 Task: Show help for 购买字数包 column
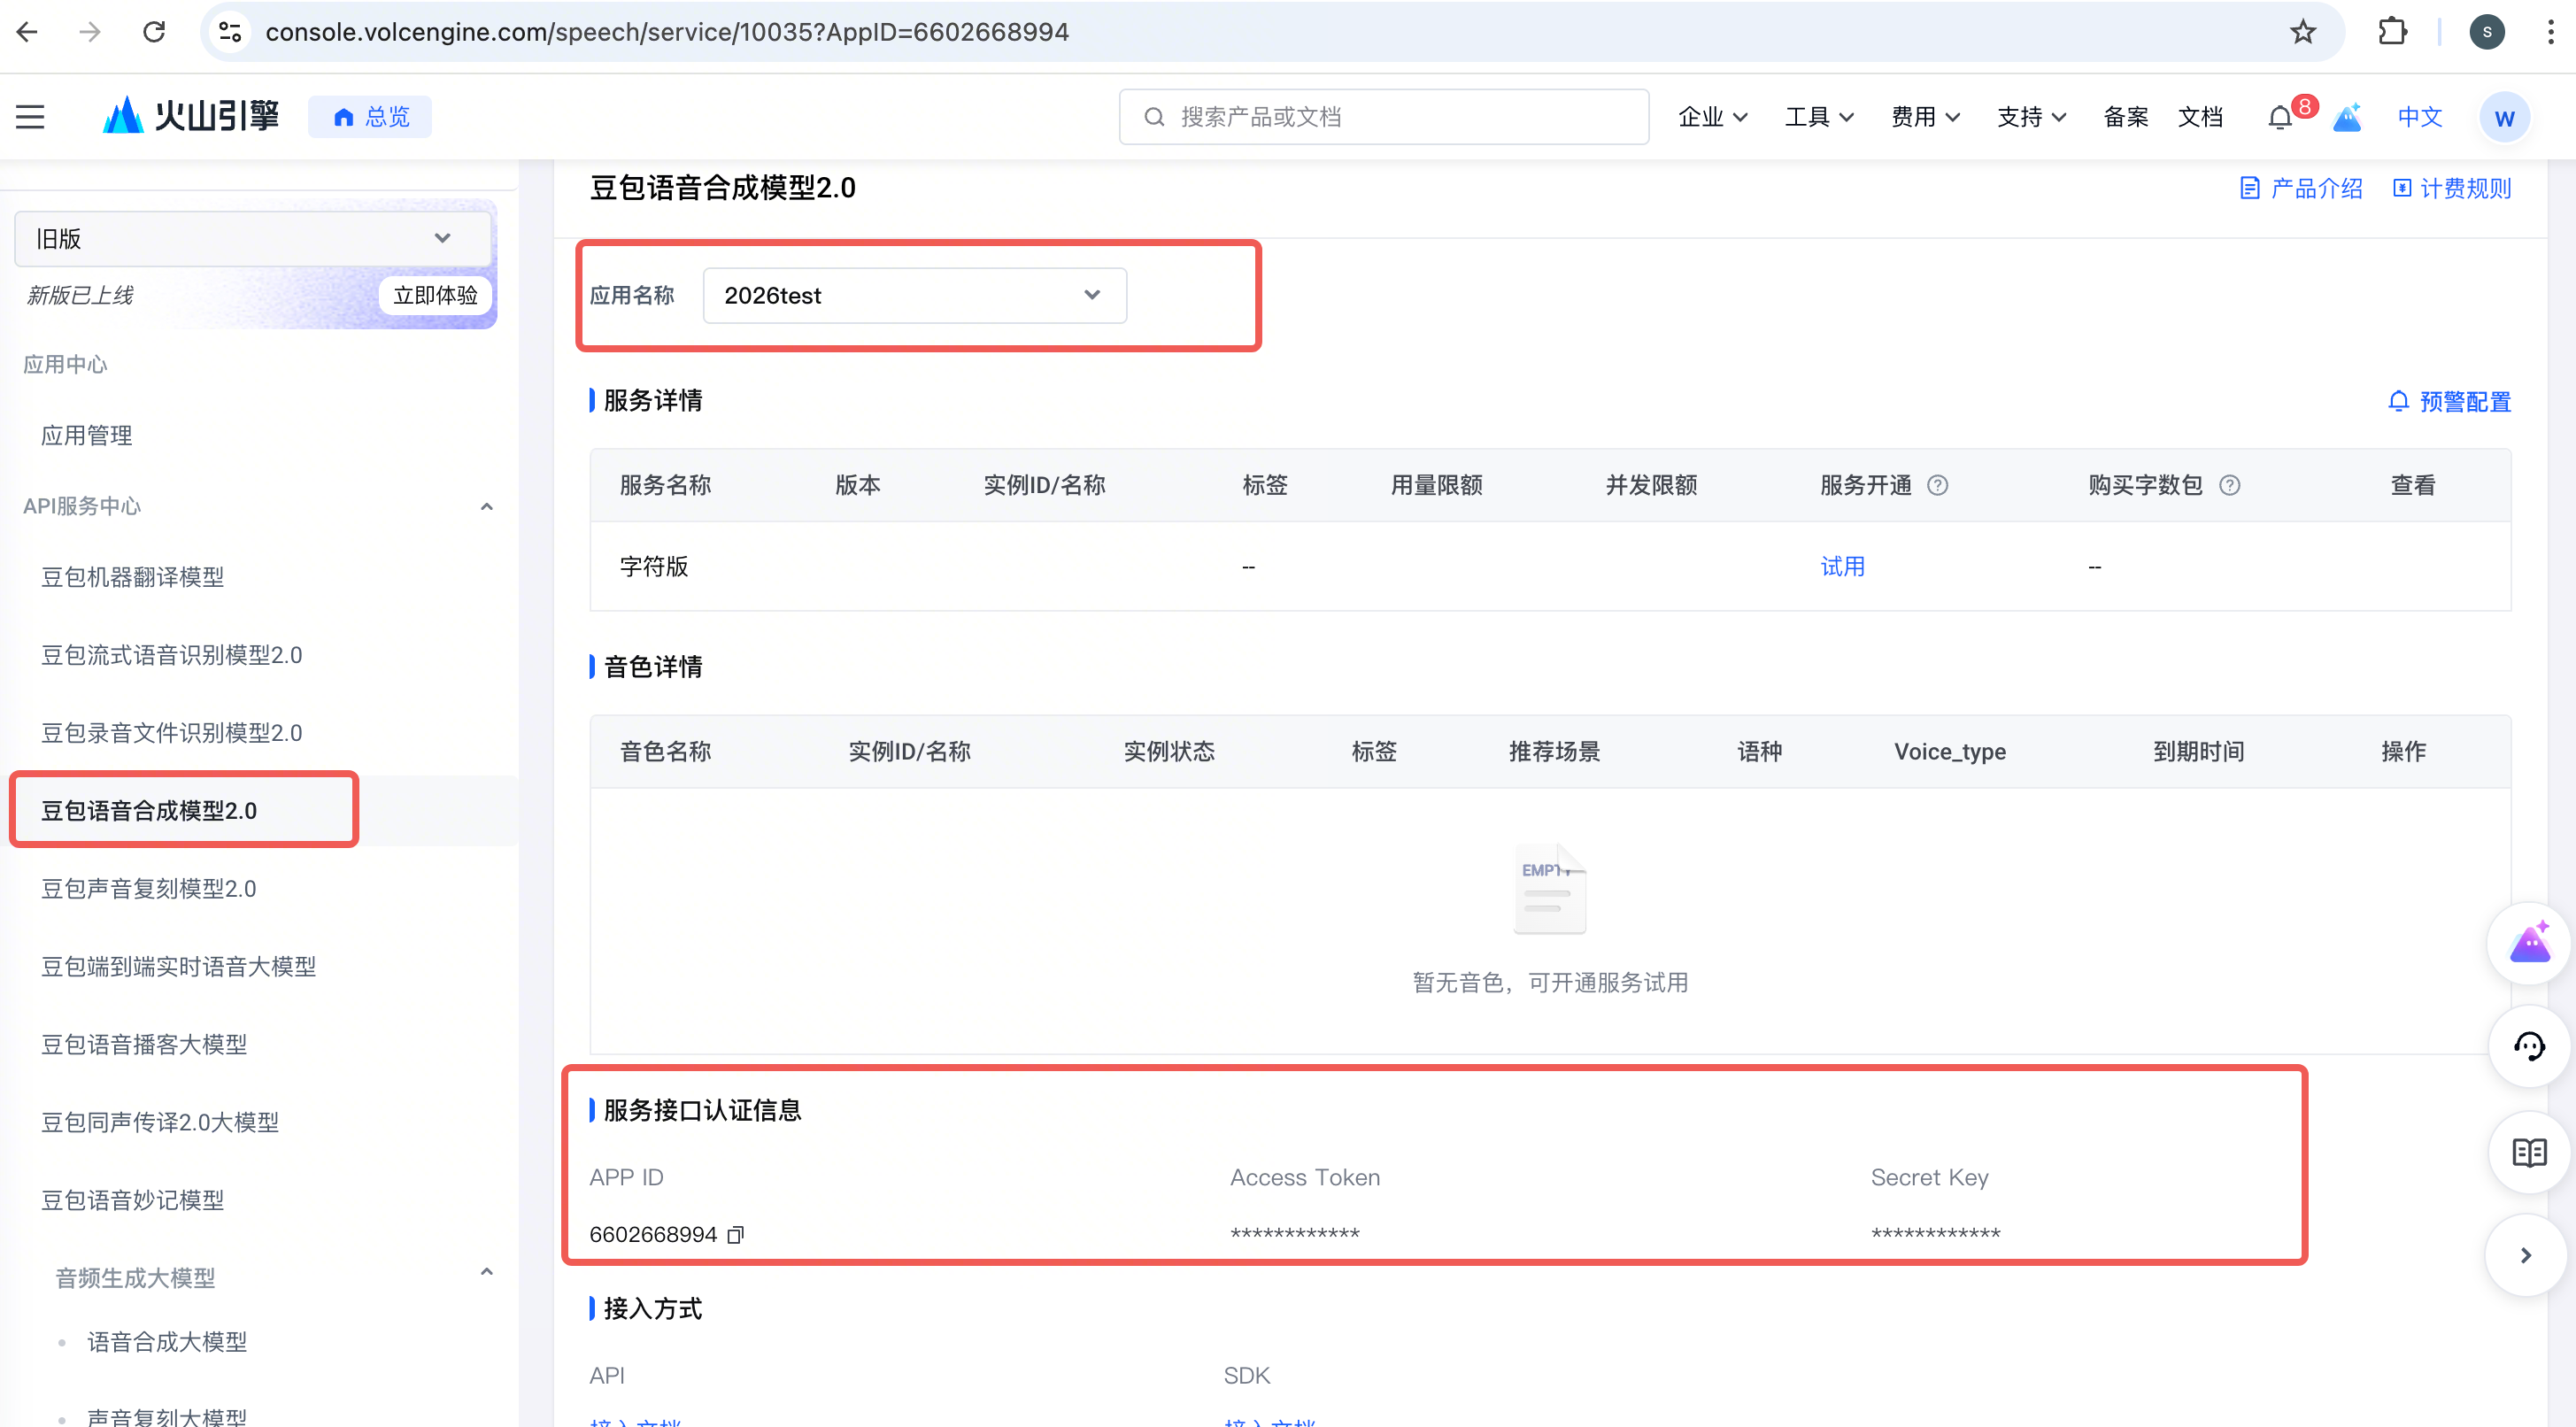(x=2229, y=485)
